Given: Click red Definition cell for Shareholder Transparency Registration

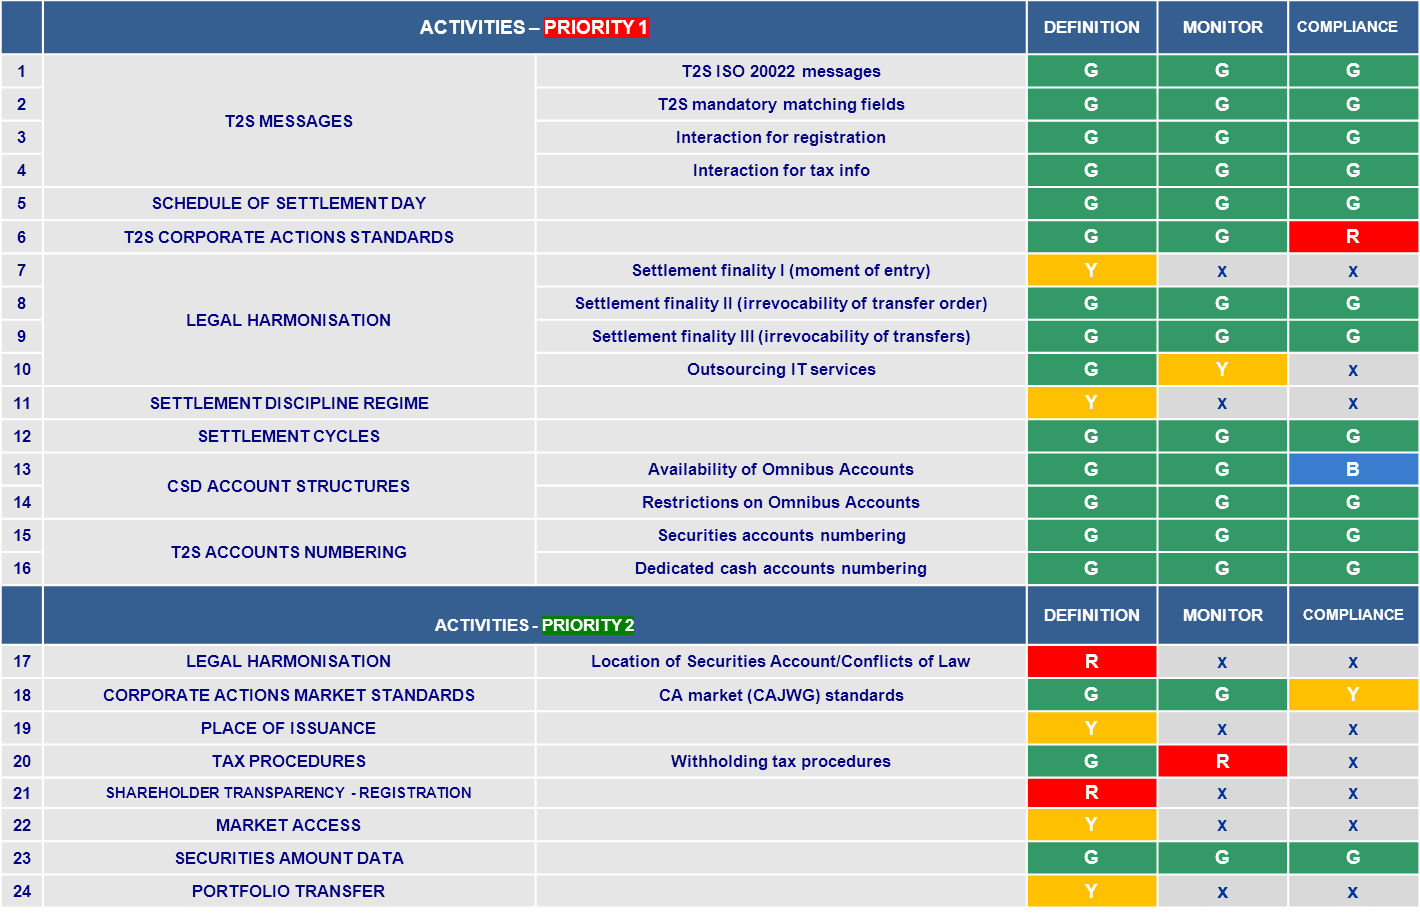Looking at the screenshot, I should point(1091,793).
